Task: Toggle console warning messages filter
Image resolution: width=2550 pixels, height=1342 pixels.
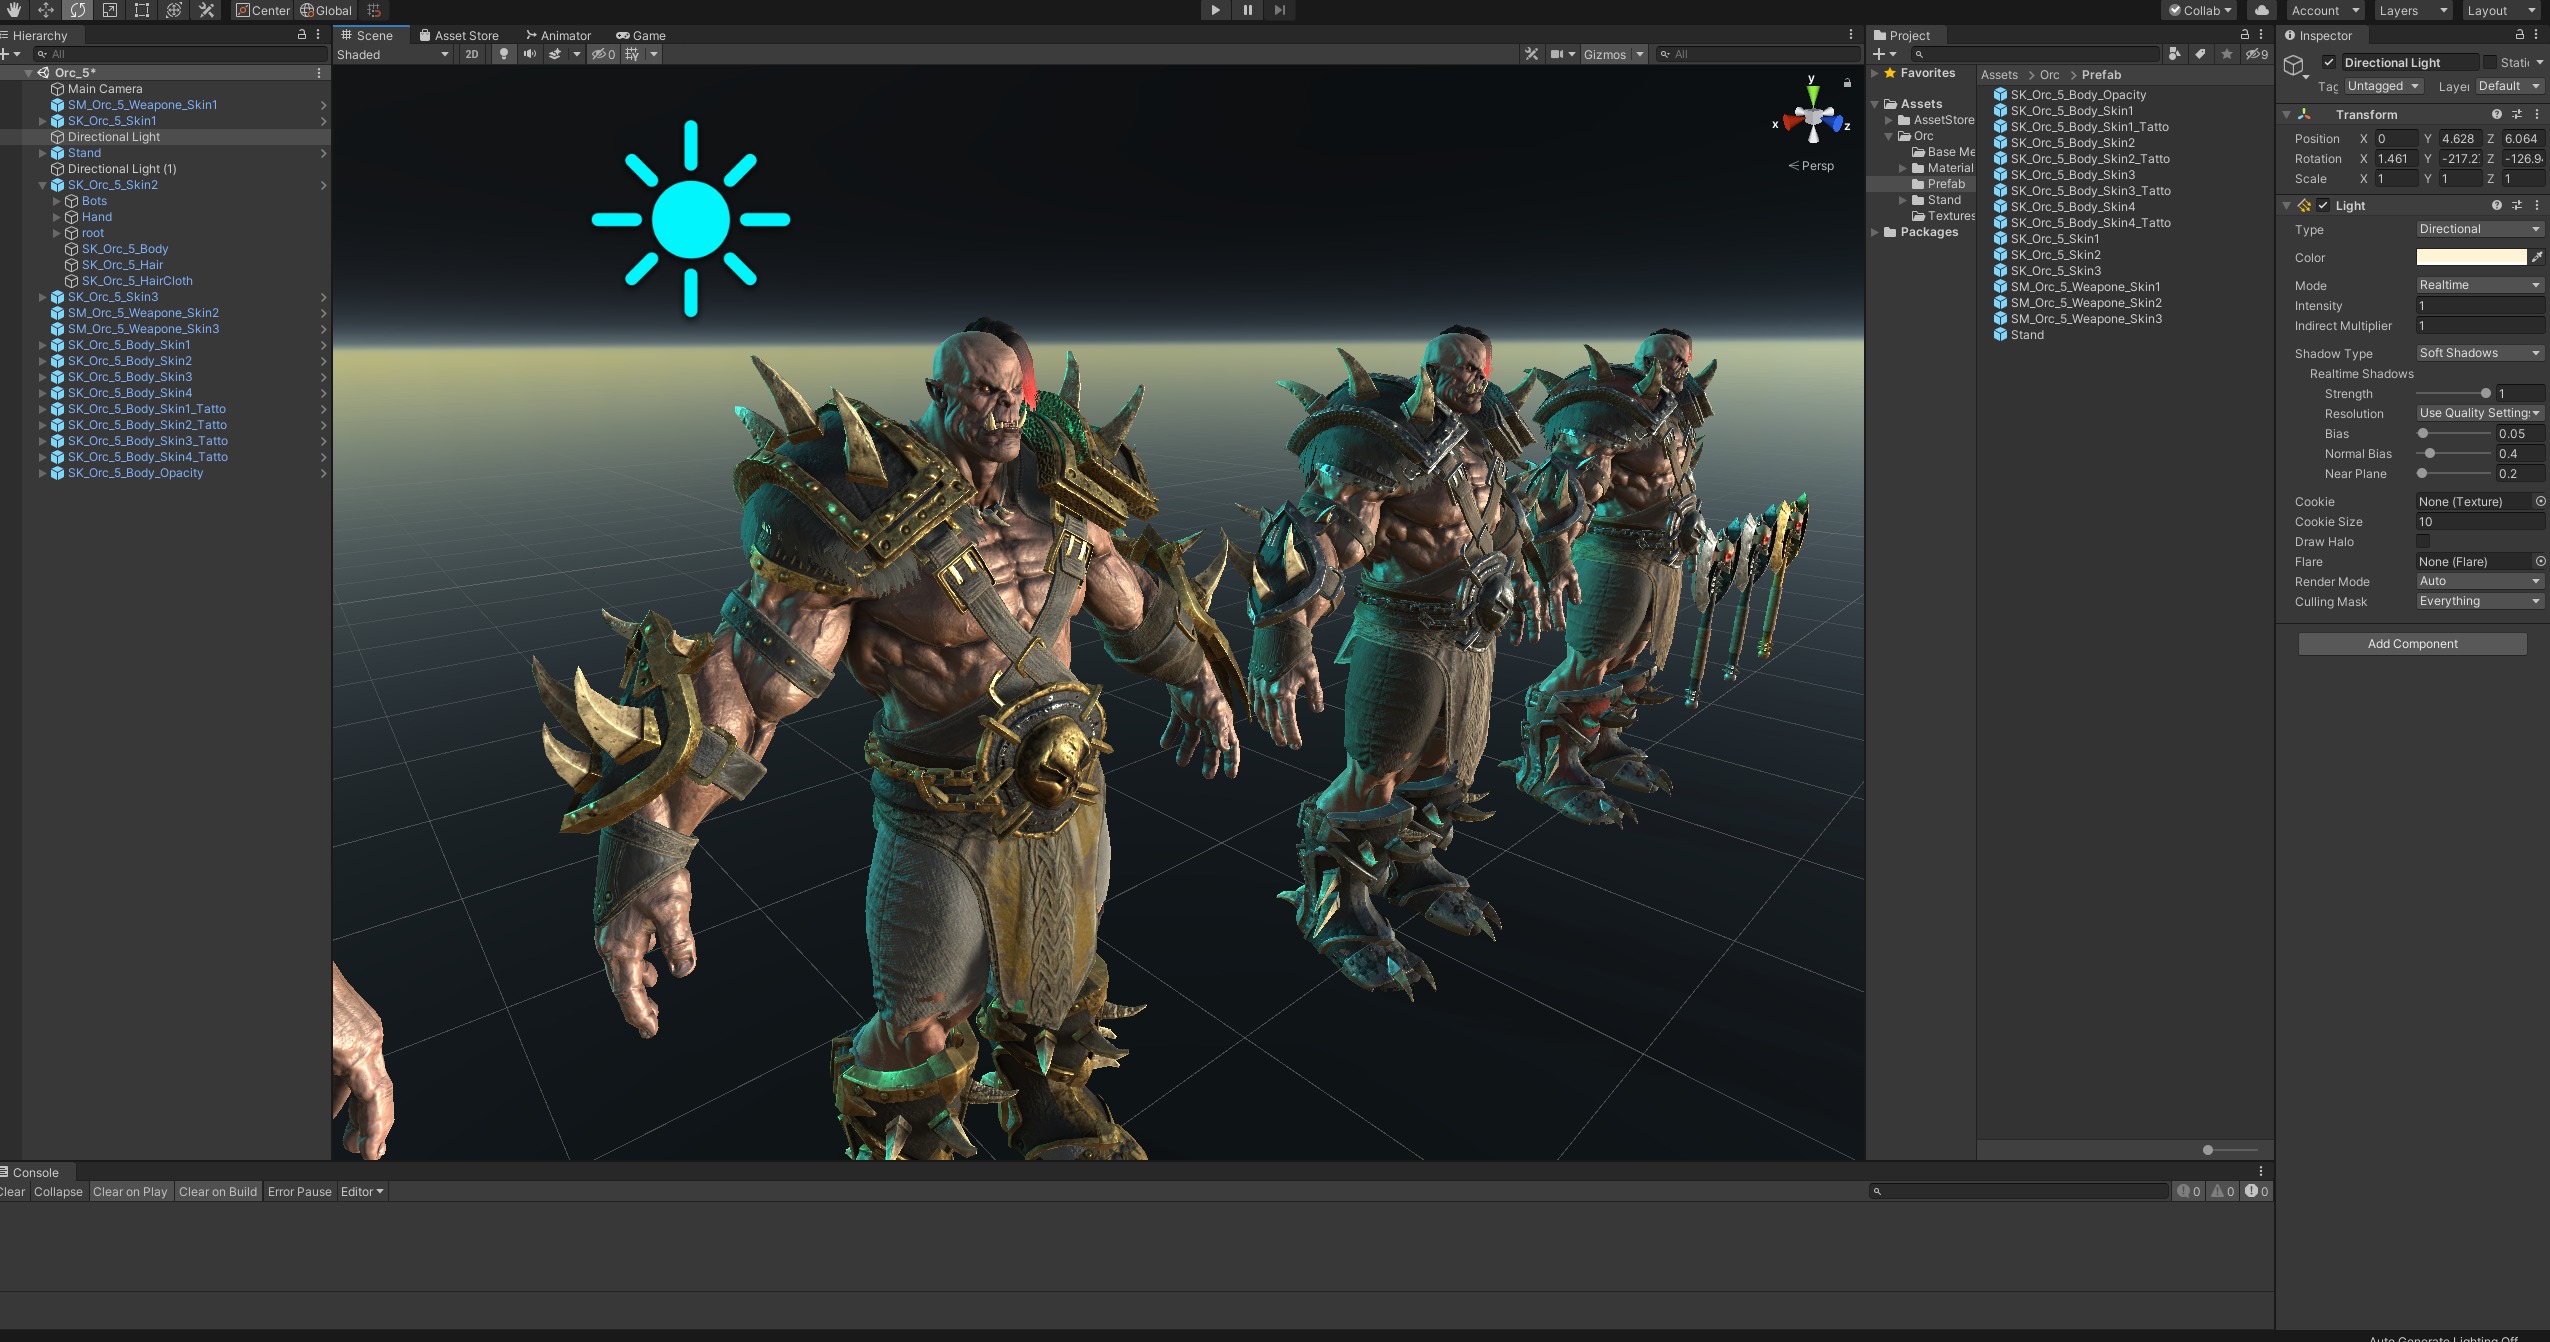Action: [2222, 1191]
